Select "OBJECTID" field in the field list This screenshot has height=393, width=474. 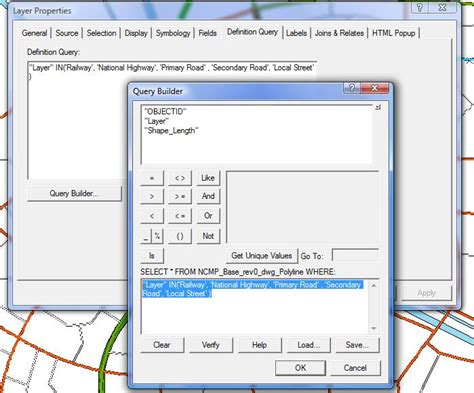165,111
